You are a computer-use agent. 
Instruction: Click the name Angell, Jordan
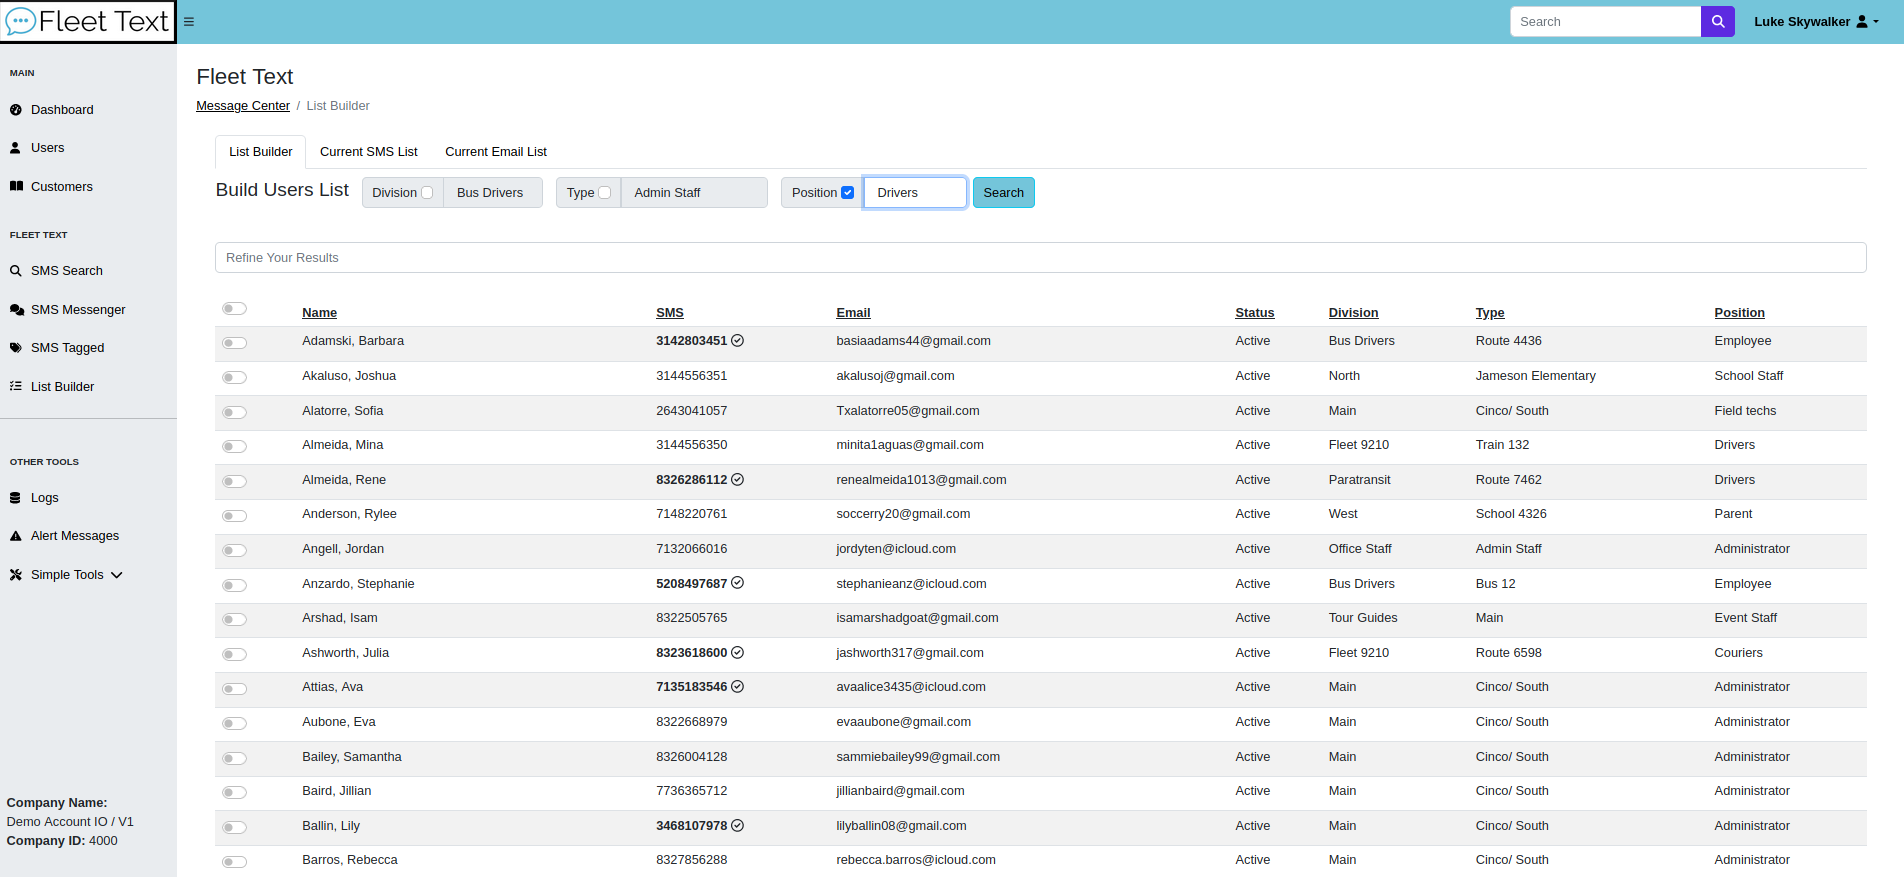click(343, 549)
